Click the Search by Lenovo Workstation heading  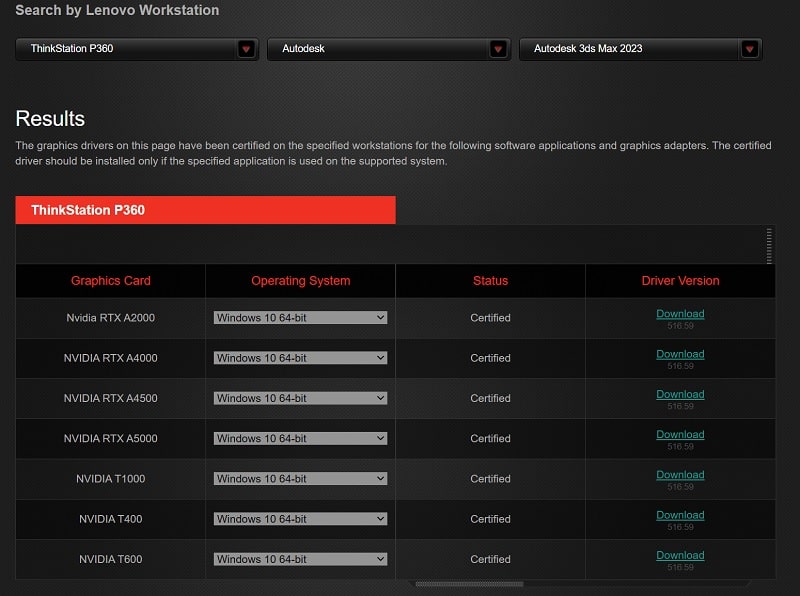(x=117, y=10)
